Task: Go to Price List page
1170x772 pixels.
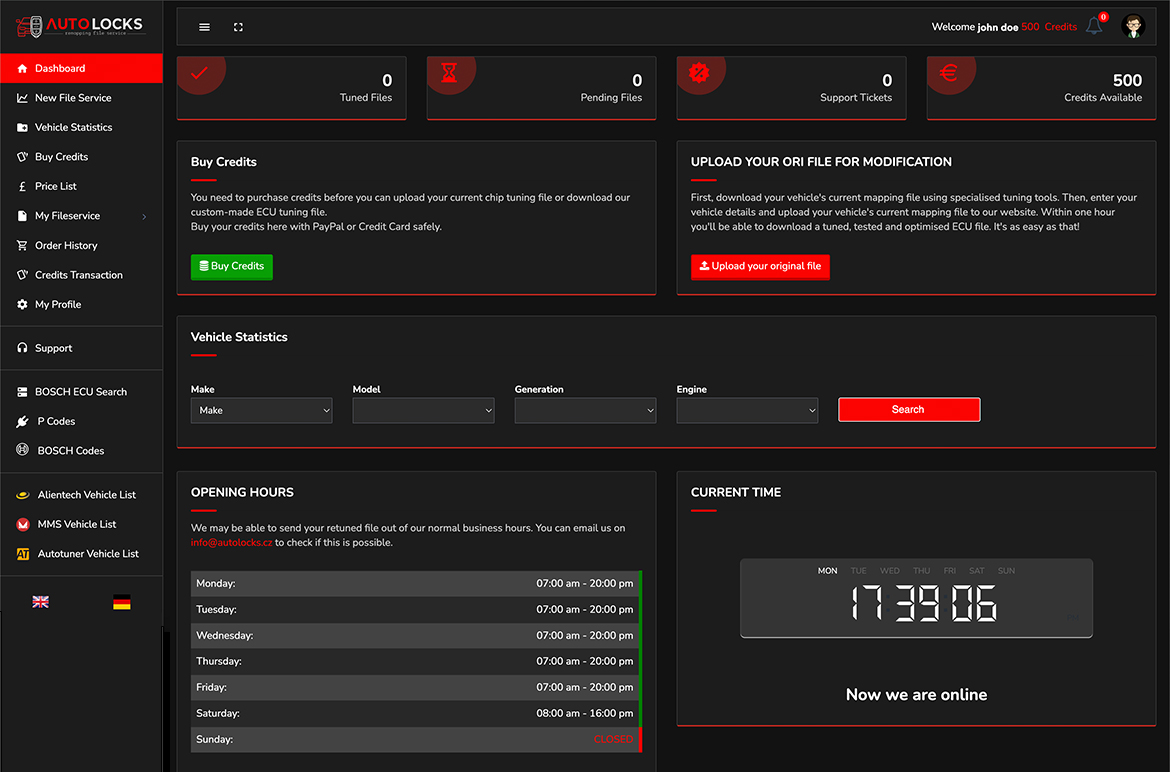Action: [56, 186]
